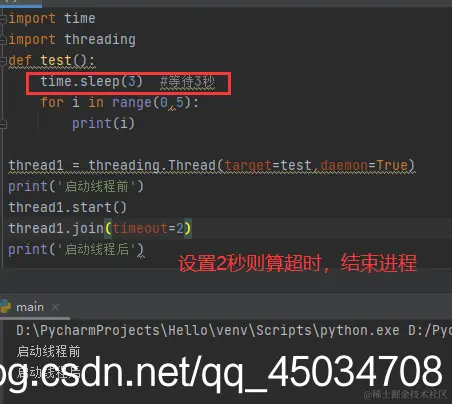Click the '启动线程前' console output line
This screenshot has width=452, height=404.
coord(49,351)
